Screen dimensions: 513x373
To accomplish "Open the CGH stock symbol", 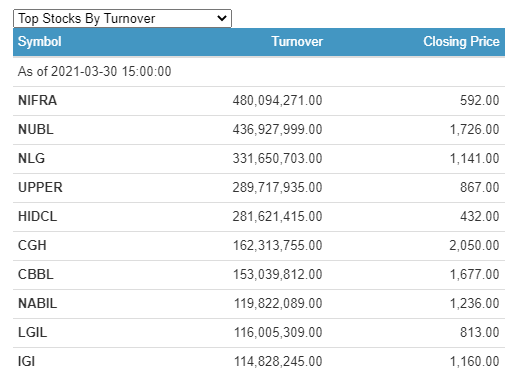I will click(x=32, y=246).
